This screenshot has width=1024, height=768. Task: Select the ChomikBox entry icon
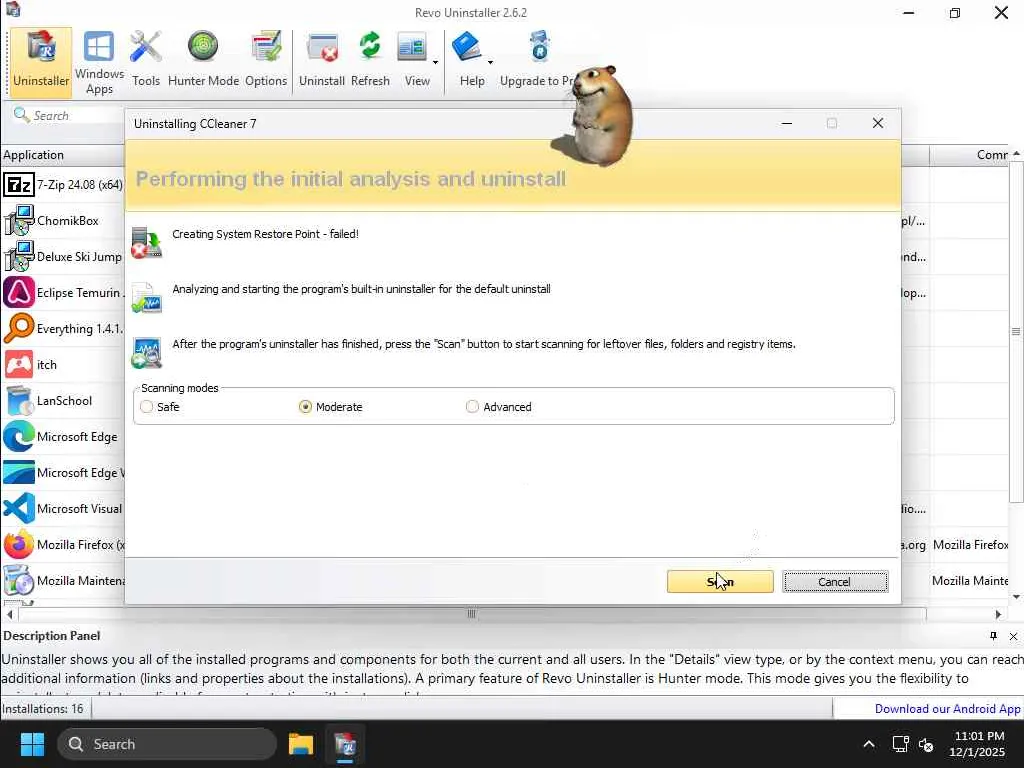pos(18,221)
